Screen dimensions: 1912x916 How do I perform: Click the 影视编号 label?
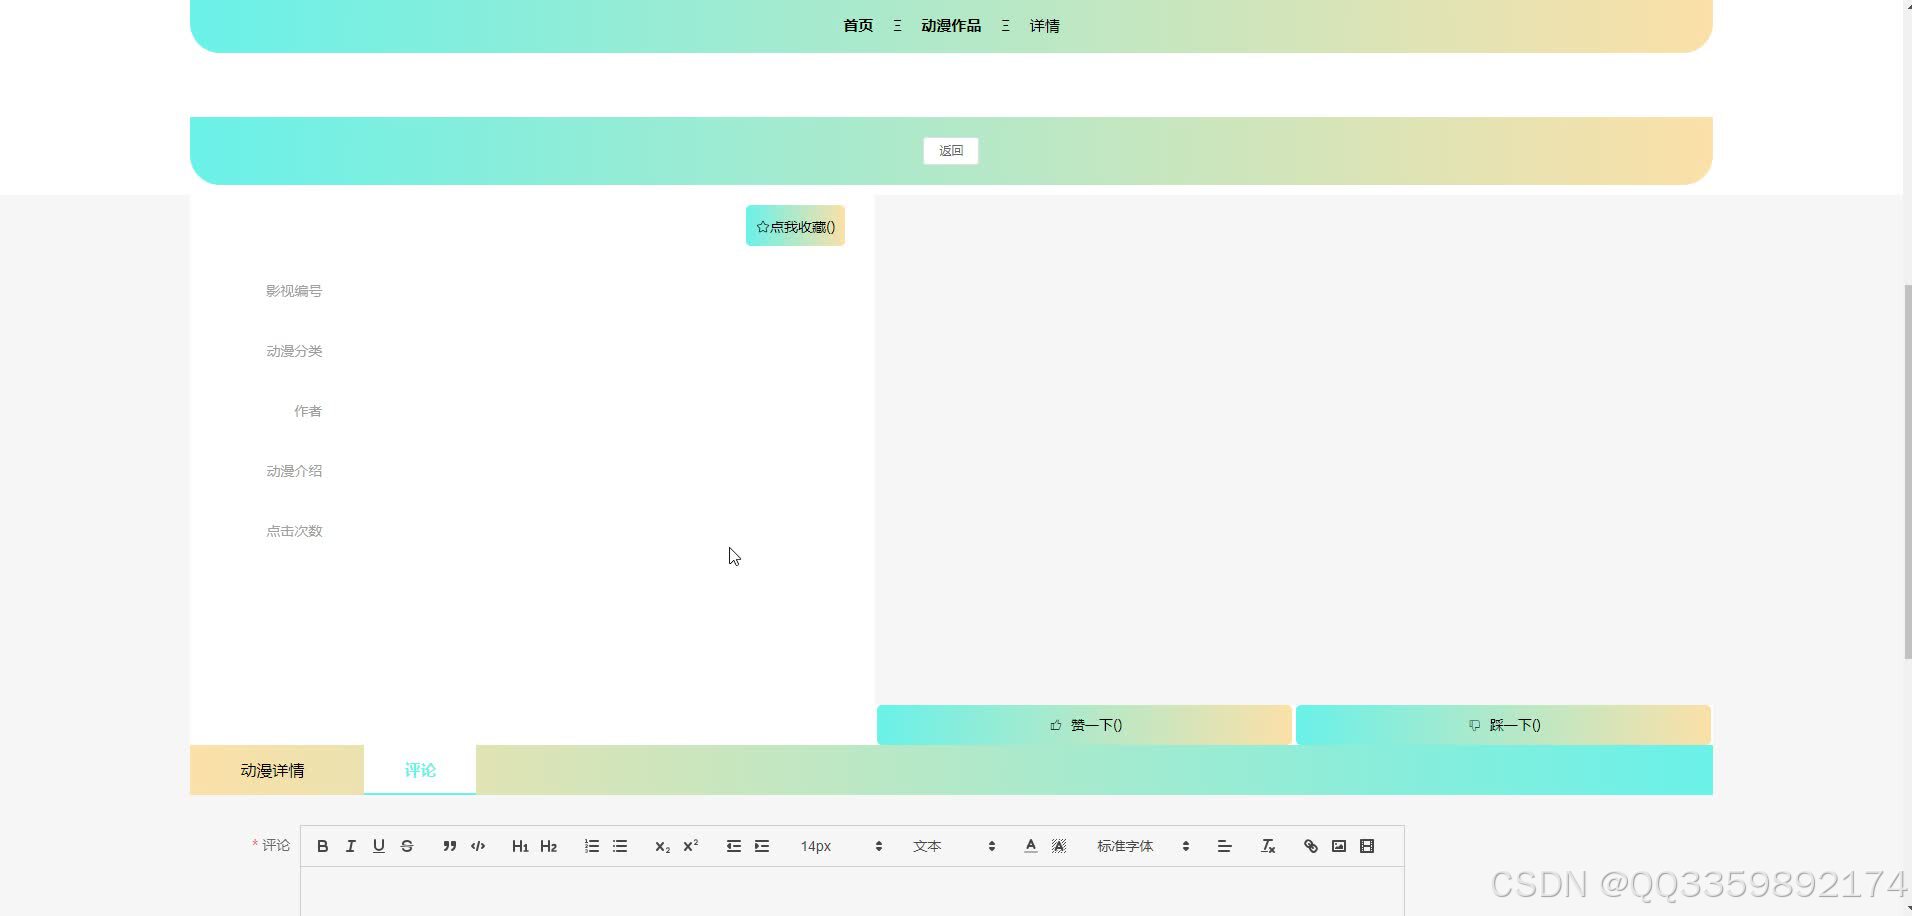click(294, 291)
